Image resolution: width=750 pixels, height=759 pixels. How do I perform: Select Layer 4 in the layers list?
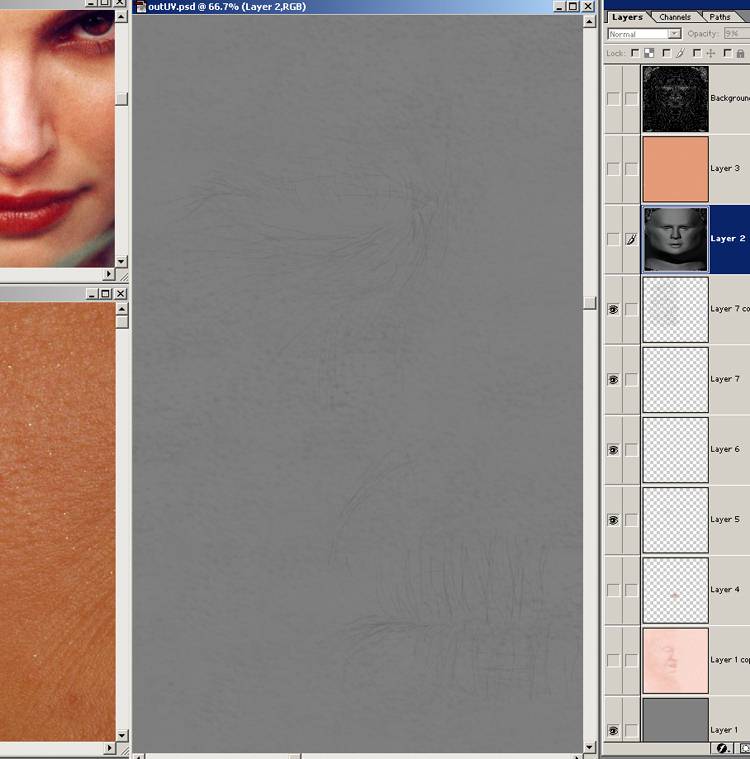[x=725, y=590]
